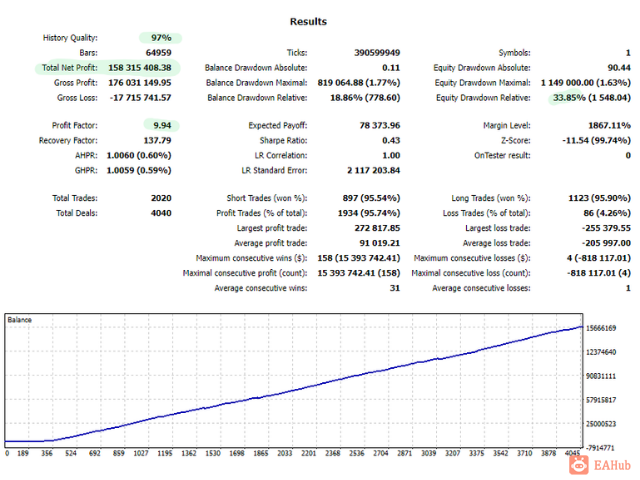640x480 pixels.
Task: Select the Profit Factor value 9.94
Action: coord(162,125)
